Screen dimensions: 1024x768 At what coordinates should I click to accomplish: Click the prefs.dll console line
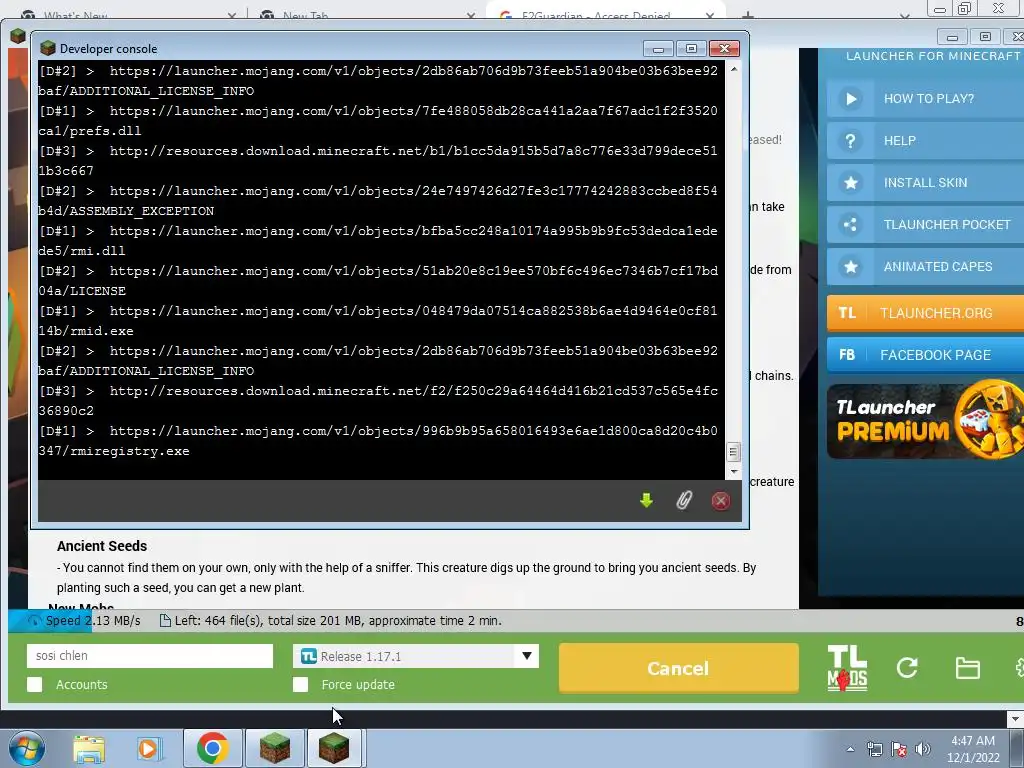[x=378, y=121]
